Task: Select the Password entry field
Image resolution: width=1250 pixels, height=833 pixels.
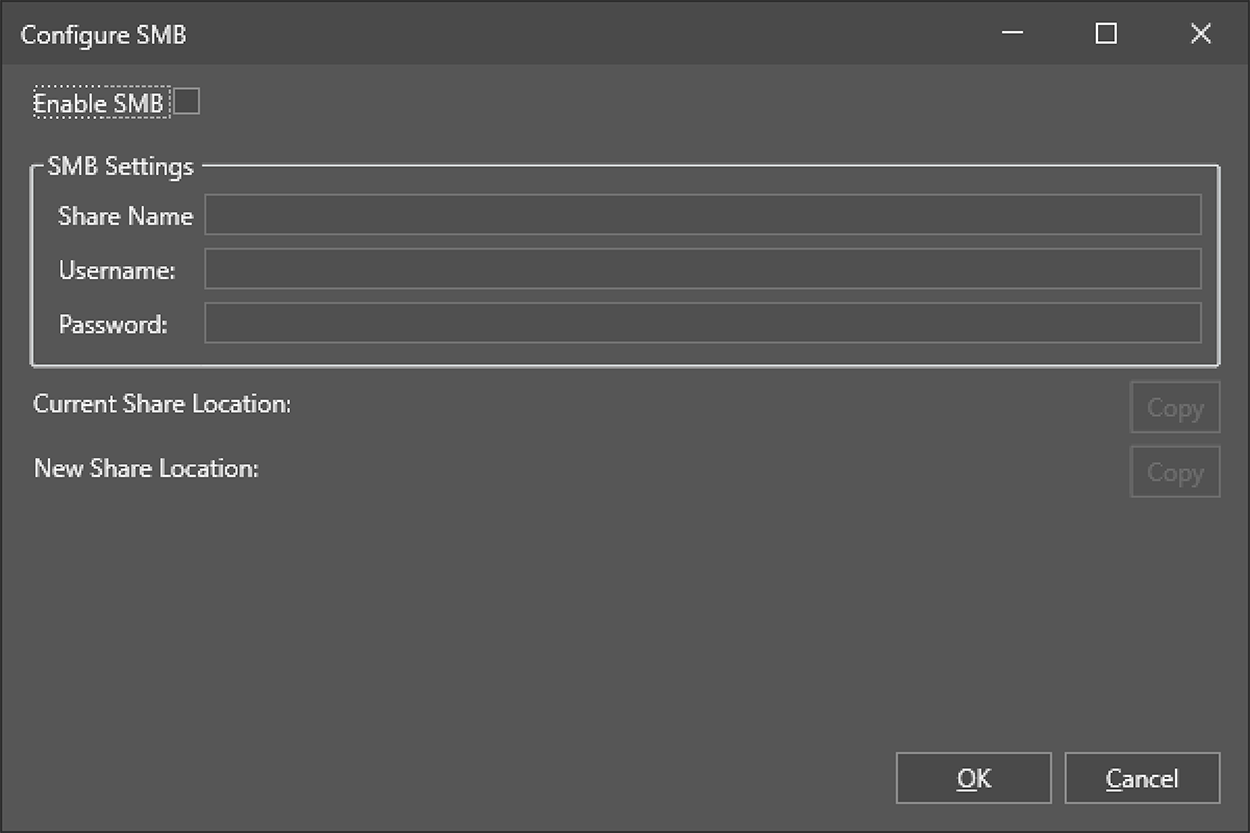Action: point(702,323)
